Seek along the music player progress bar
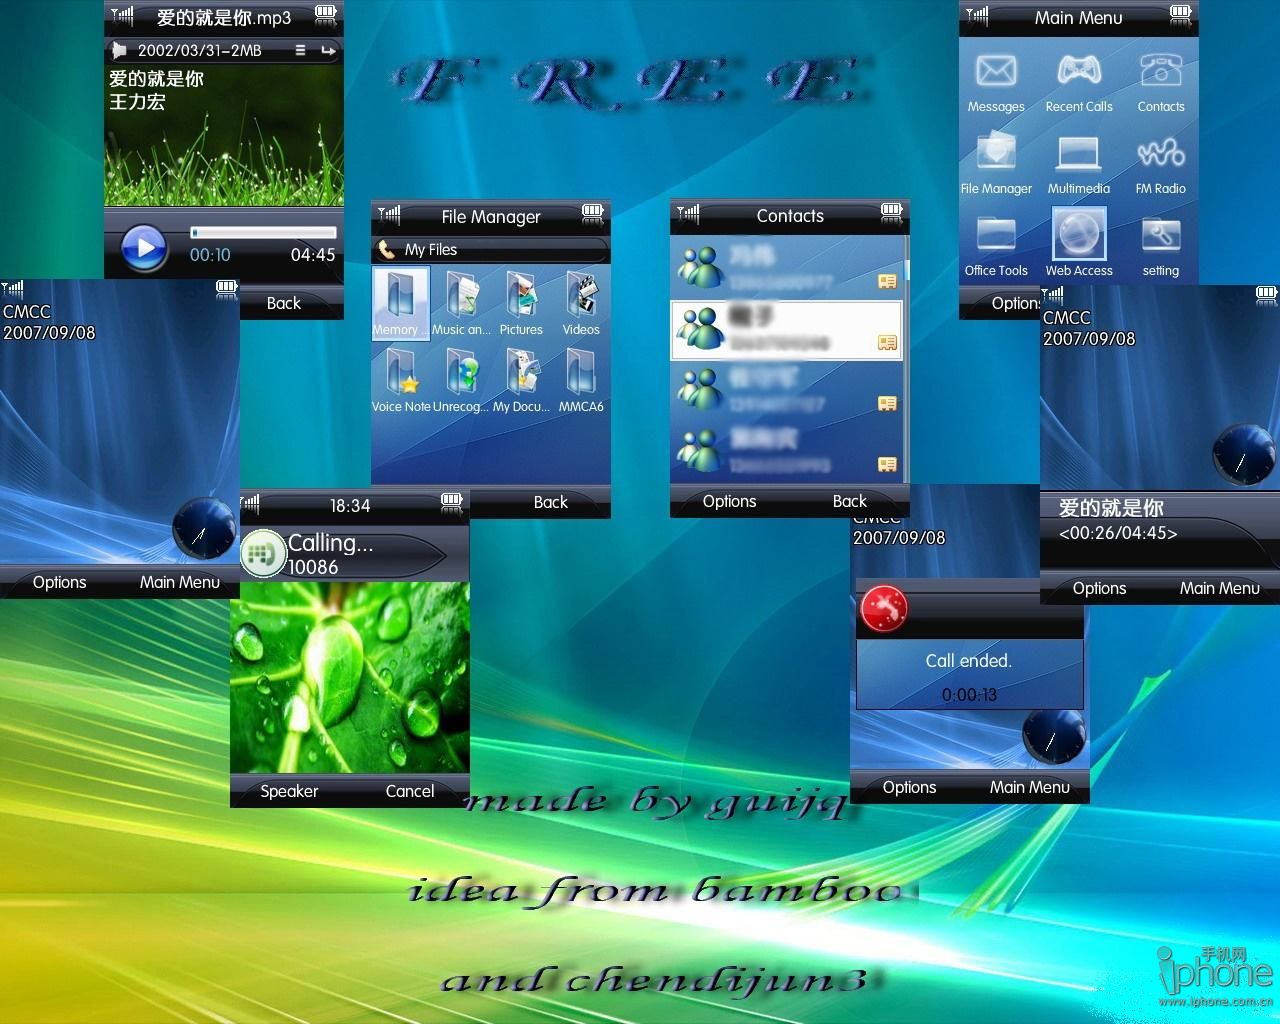 pos(263,232)
